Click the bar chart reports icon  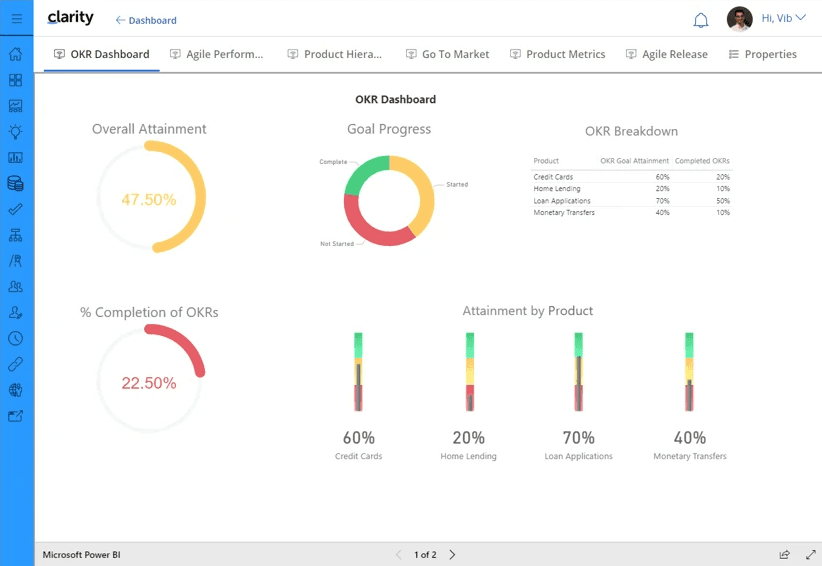16,157
